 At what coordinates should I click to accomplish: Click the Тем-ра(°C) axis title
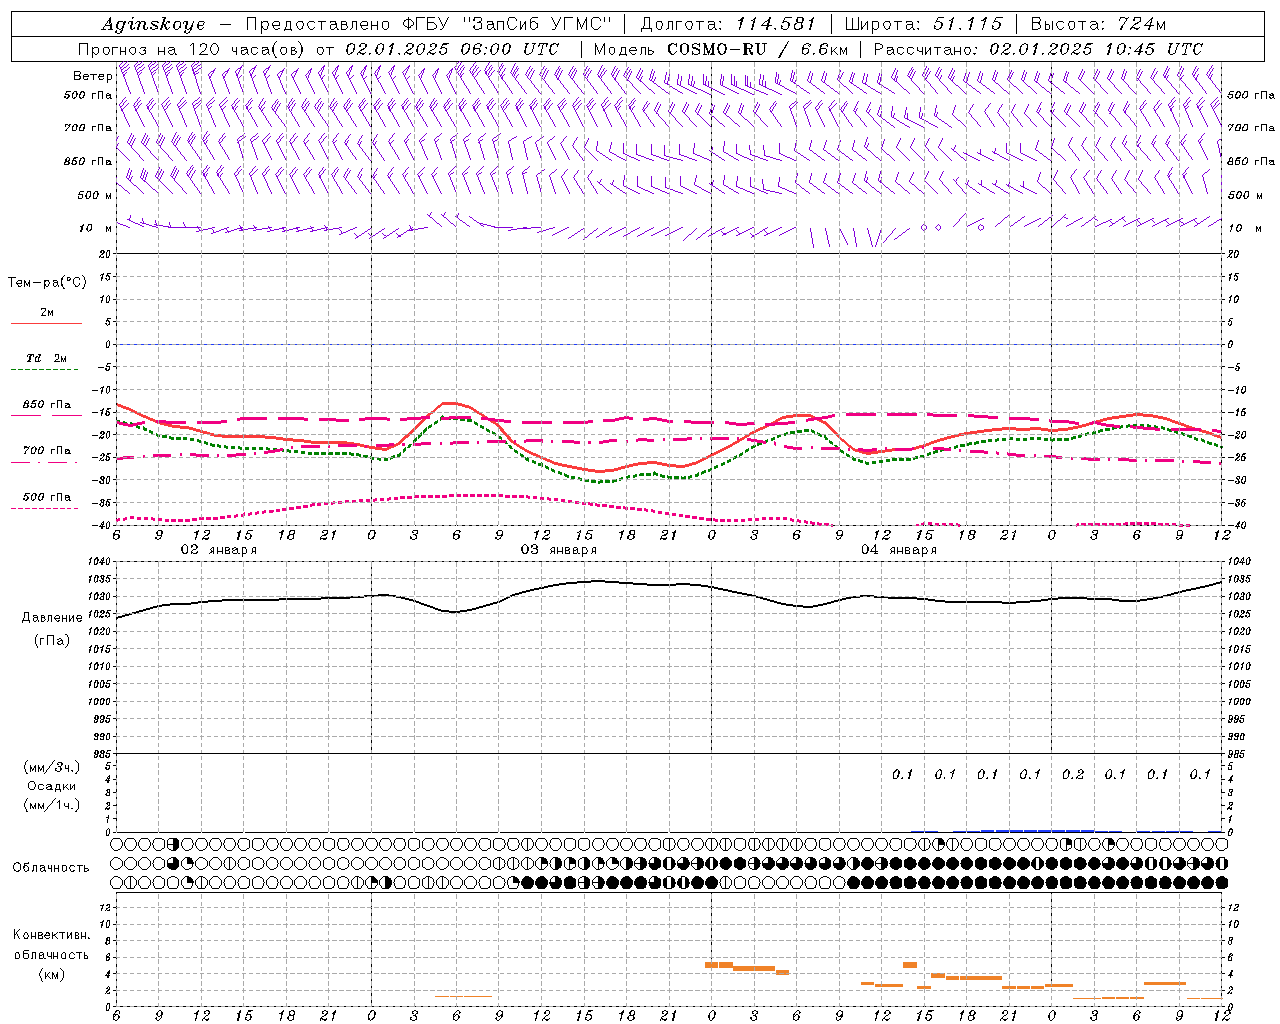coord(47,283)
